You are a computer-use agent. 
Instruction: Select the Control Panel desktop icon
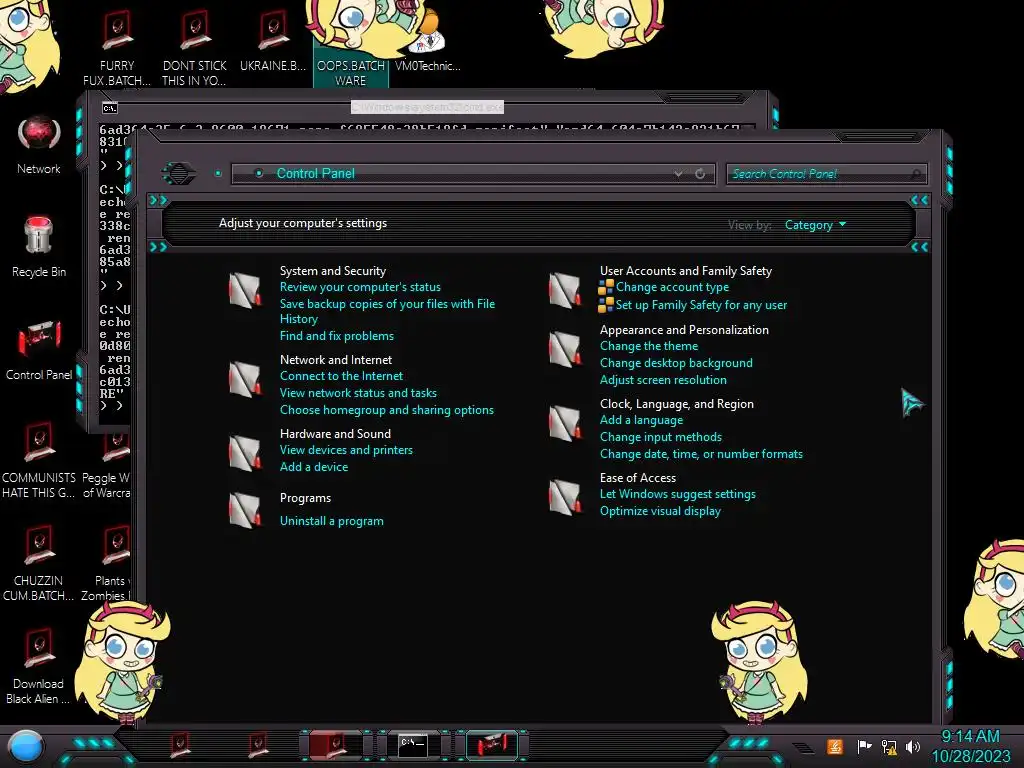pyautogui.click(x=39, y=351)
